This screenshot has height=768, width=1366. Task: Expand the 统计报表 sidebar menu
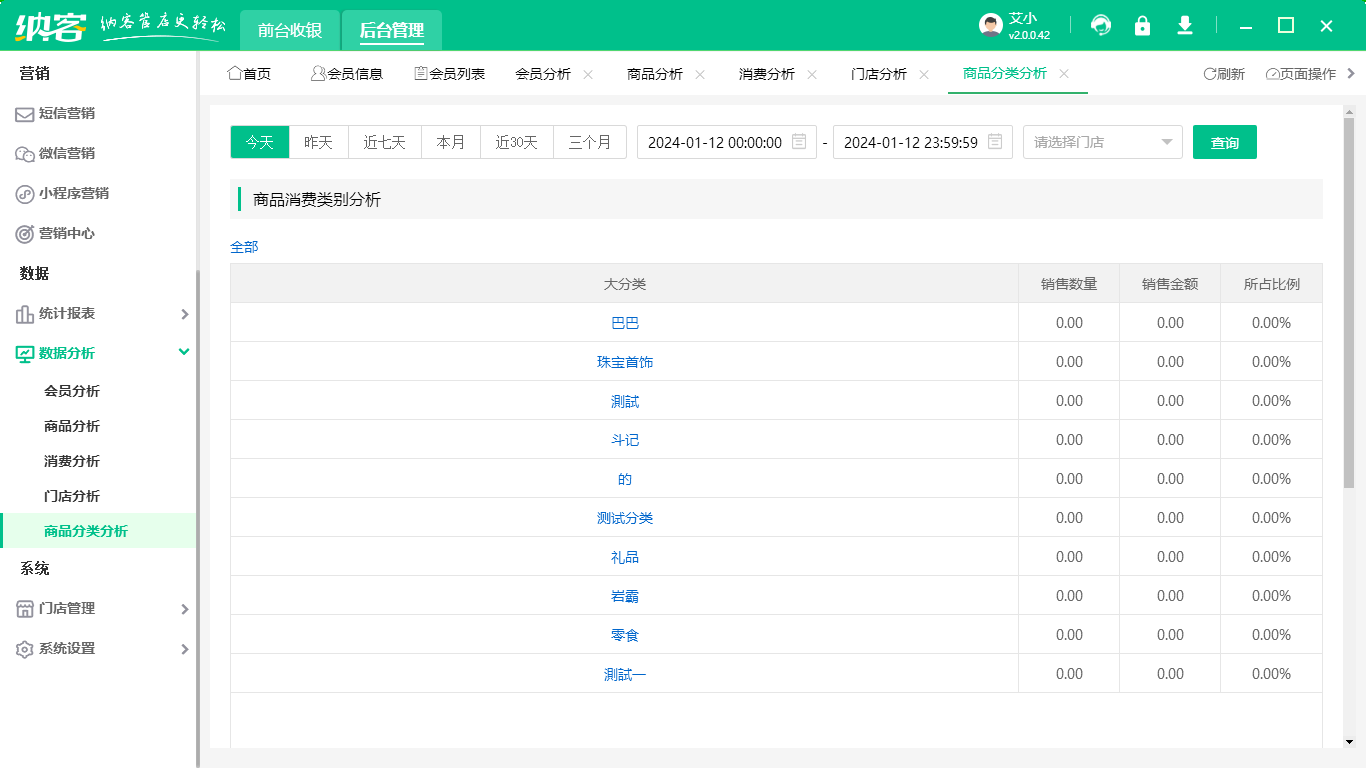(x=184, y=314)
